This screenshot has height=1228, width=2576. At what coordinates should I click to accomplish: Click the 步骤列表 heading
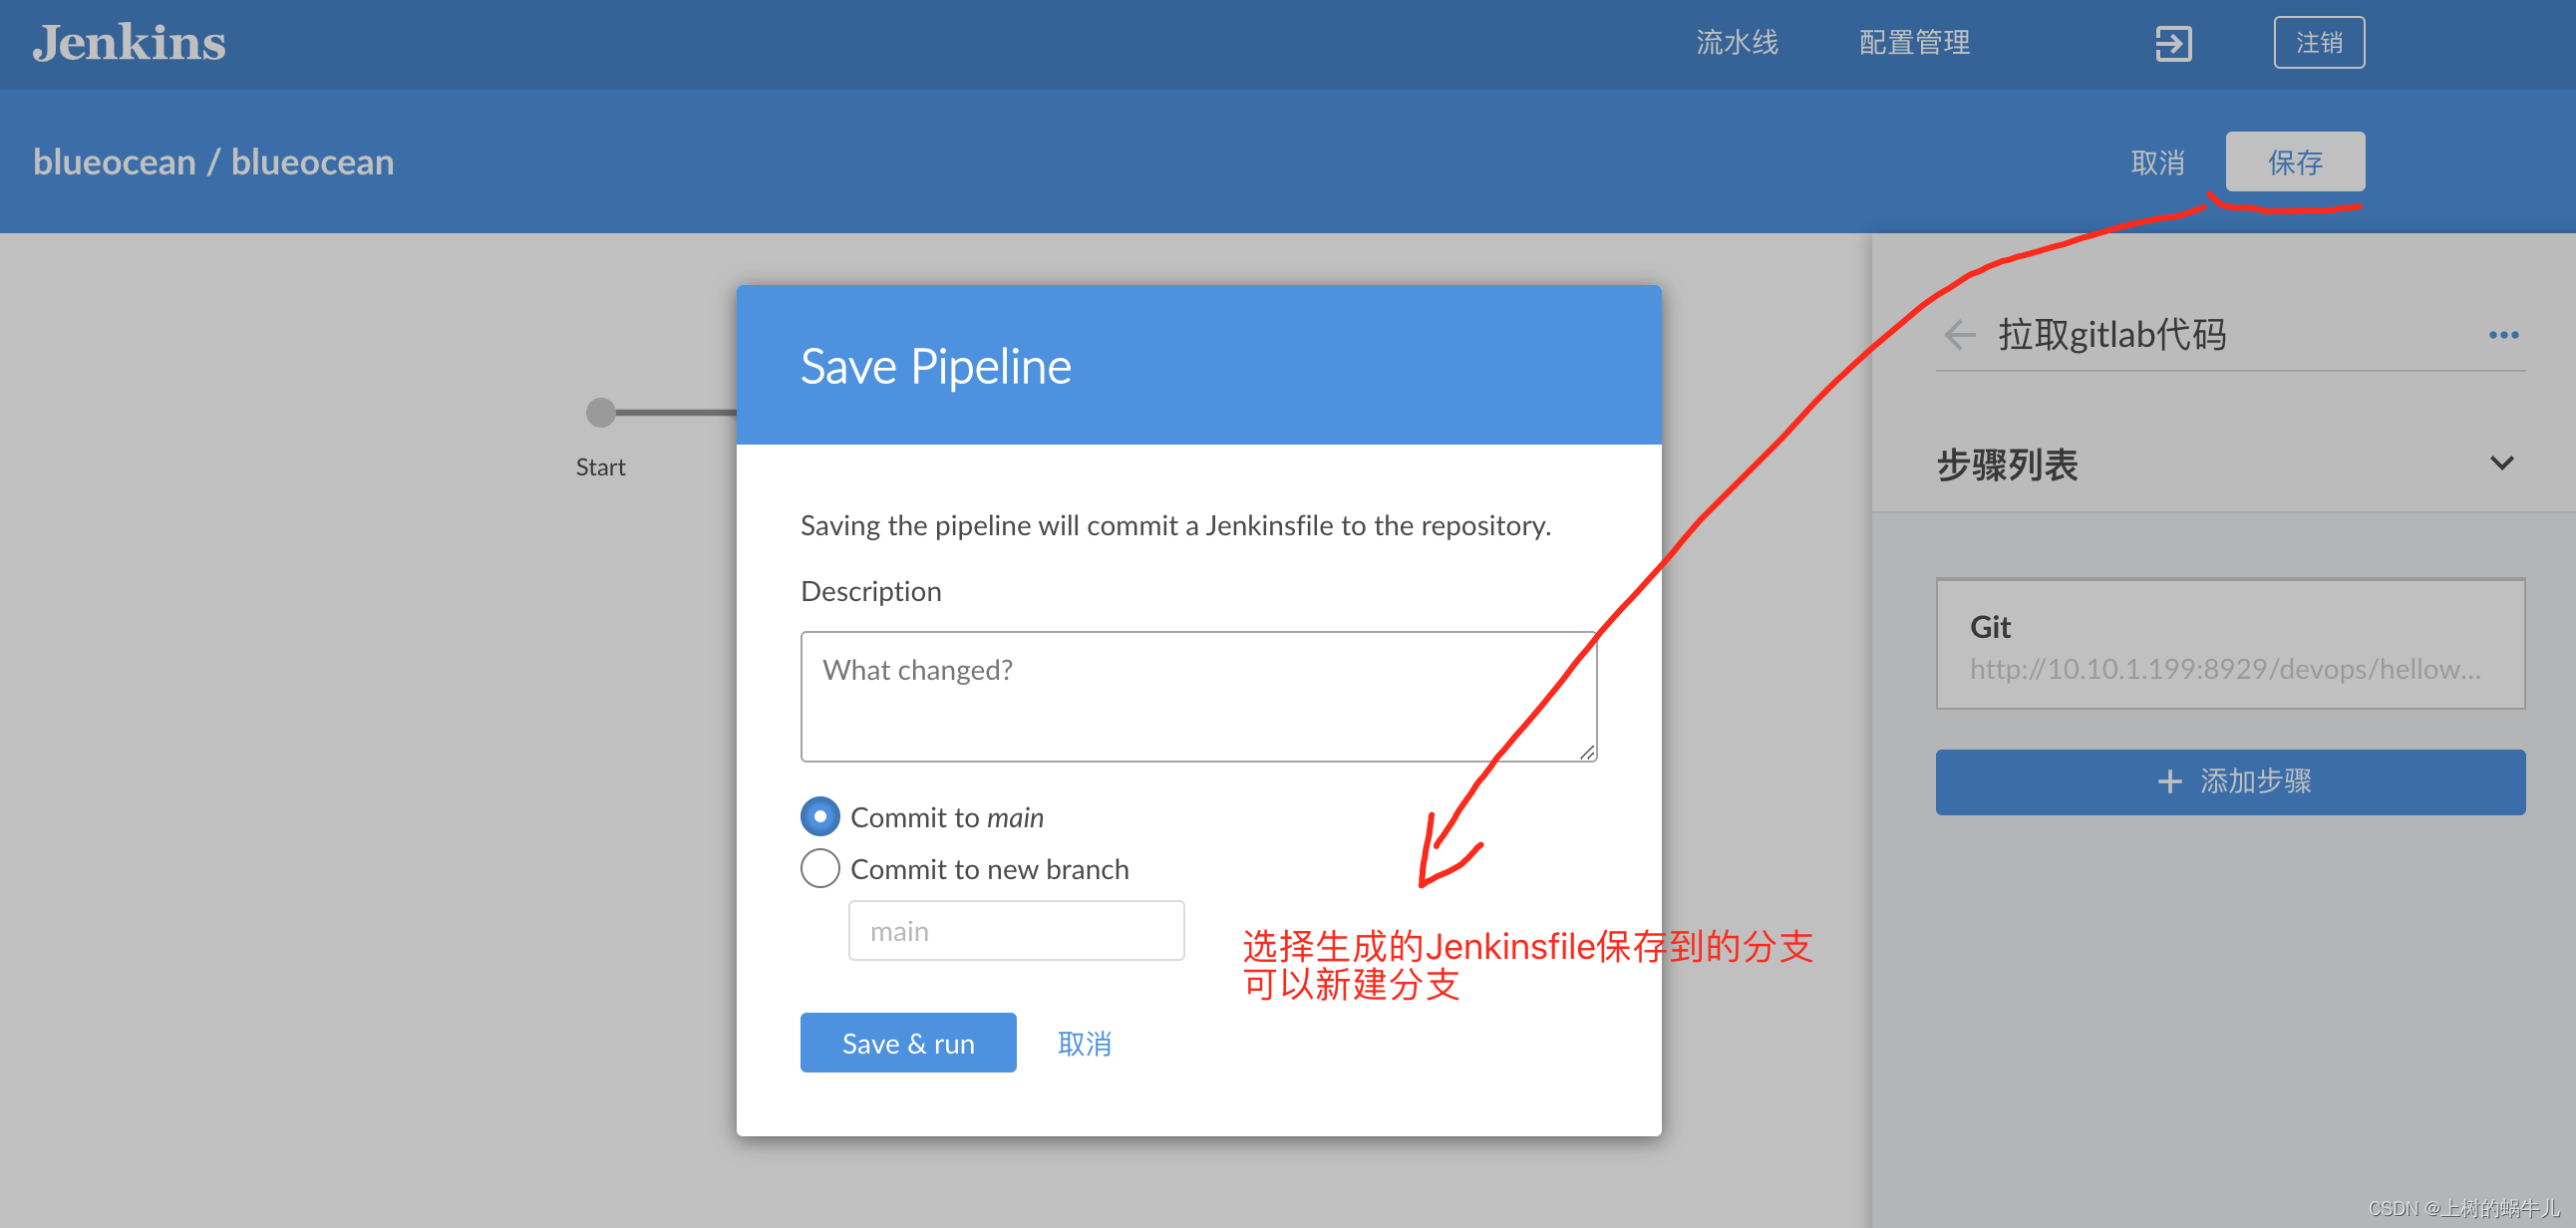2006,465
